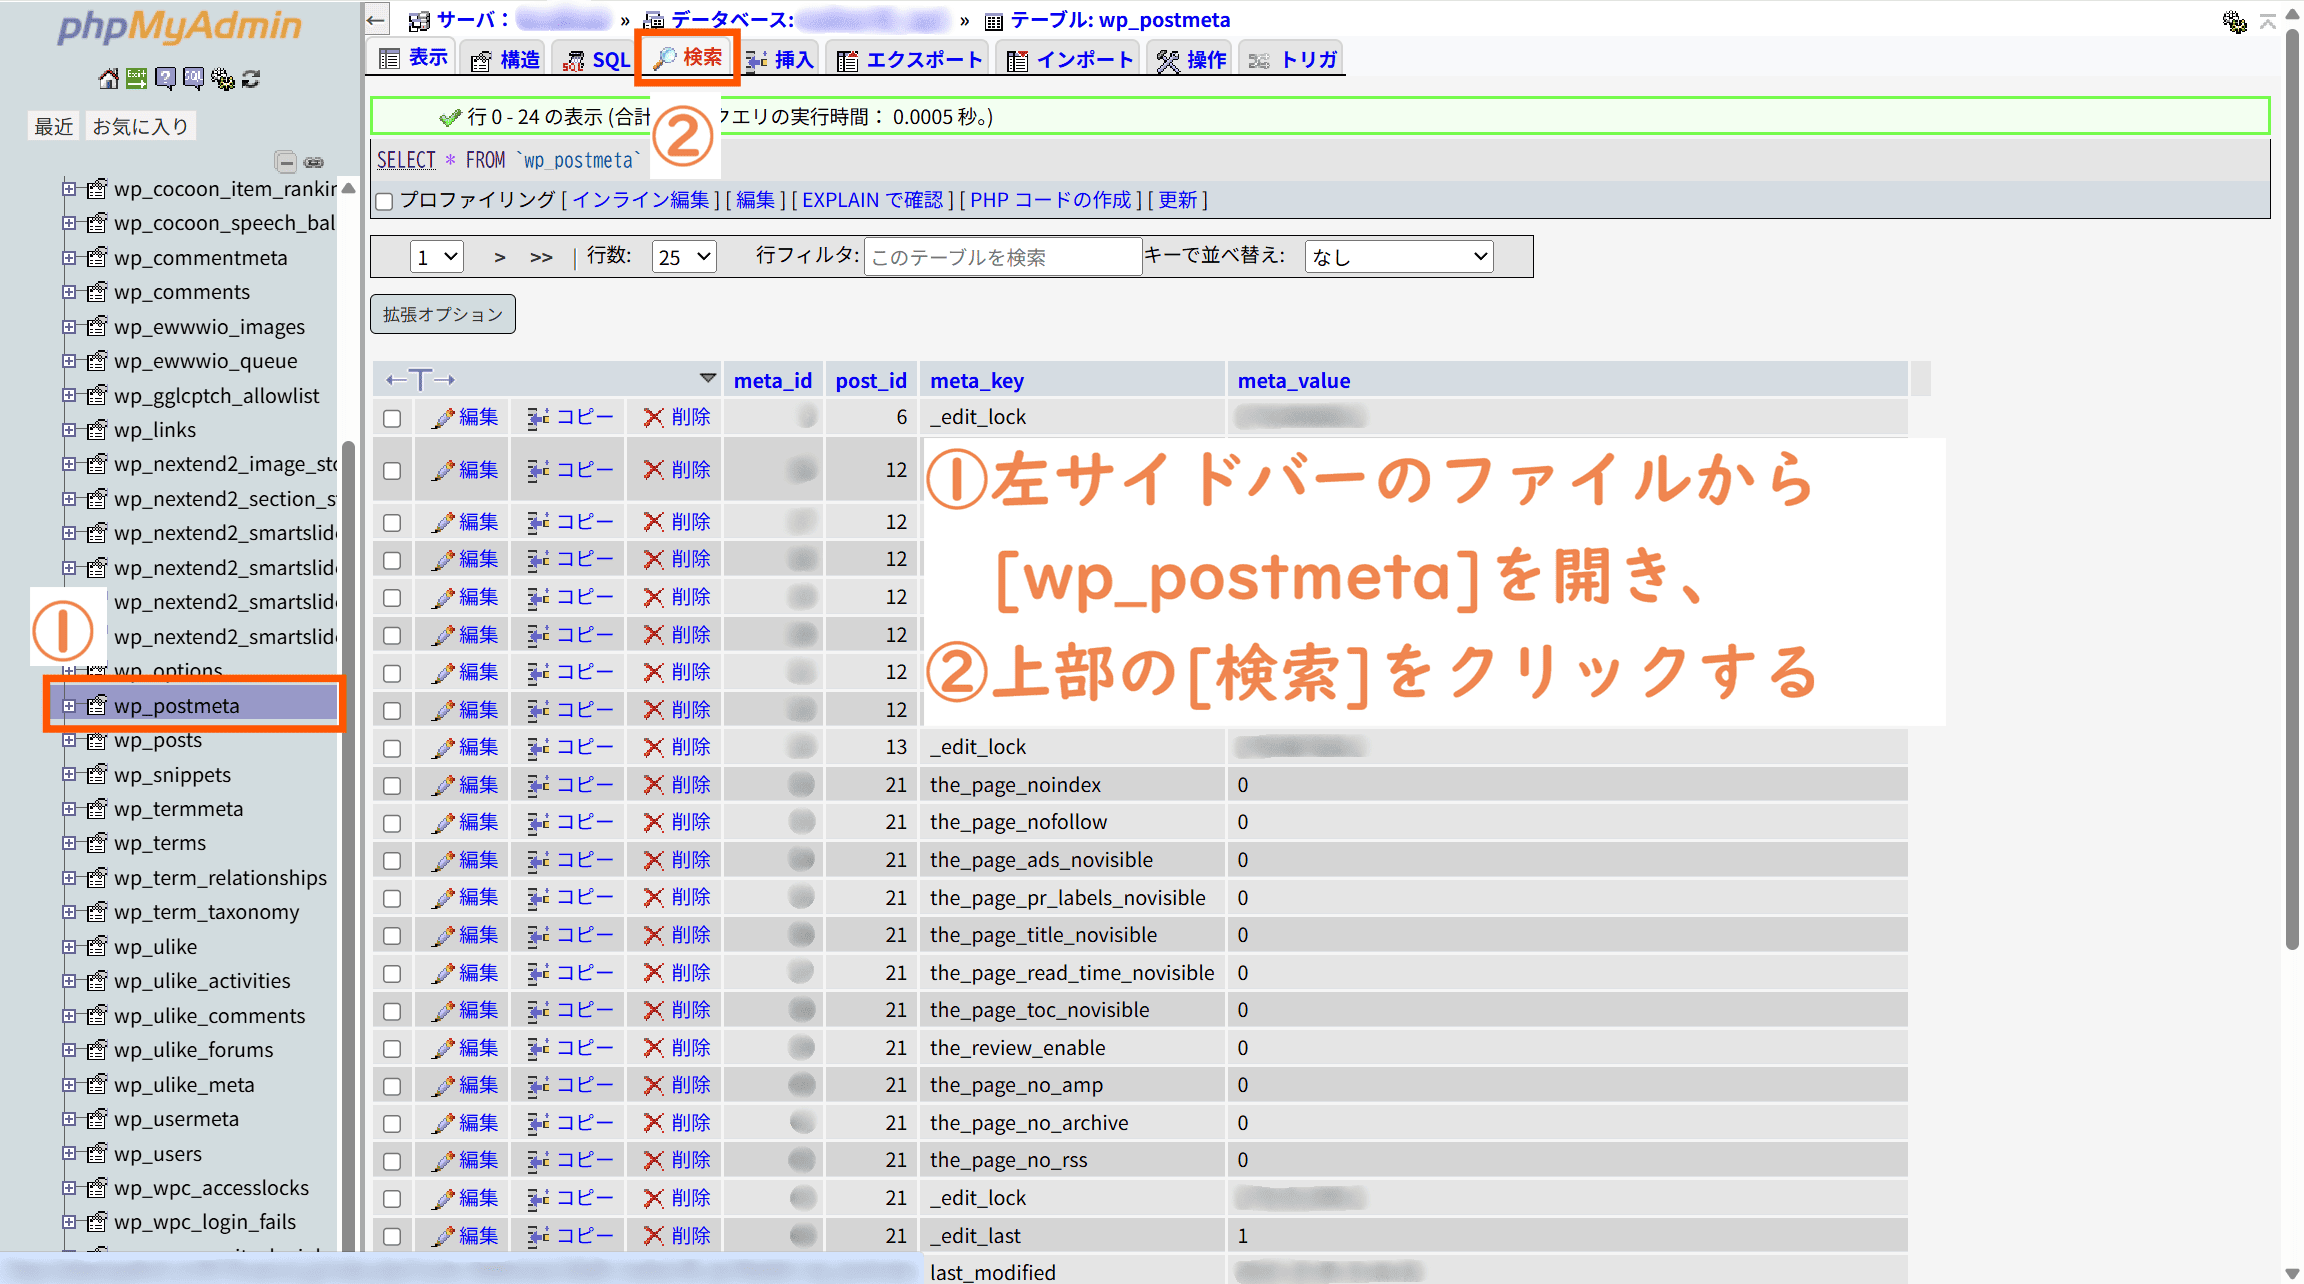Select the checkbox for the _edit_last row
The image size is (2304, 1284).
point(392,1236)
